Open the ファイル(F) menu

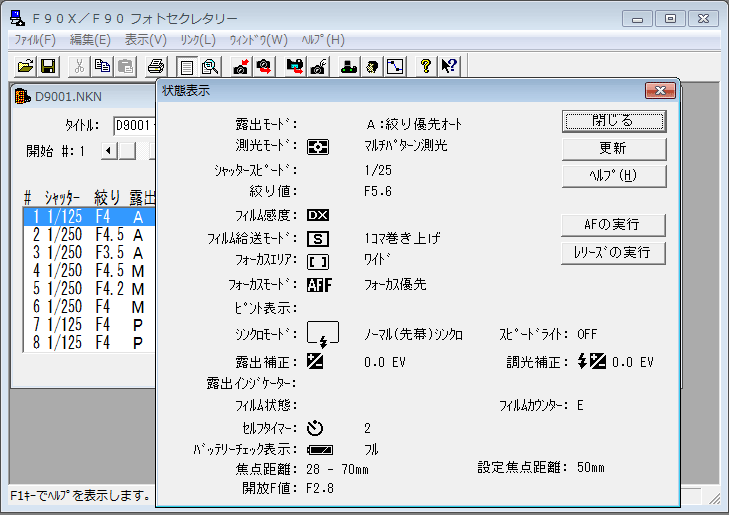(35, 40)
